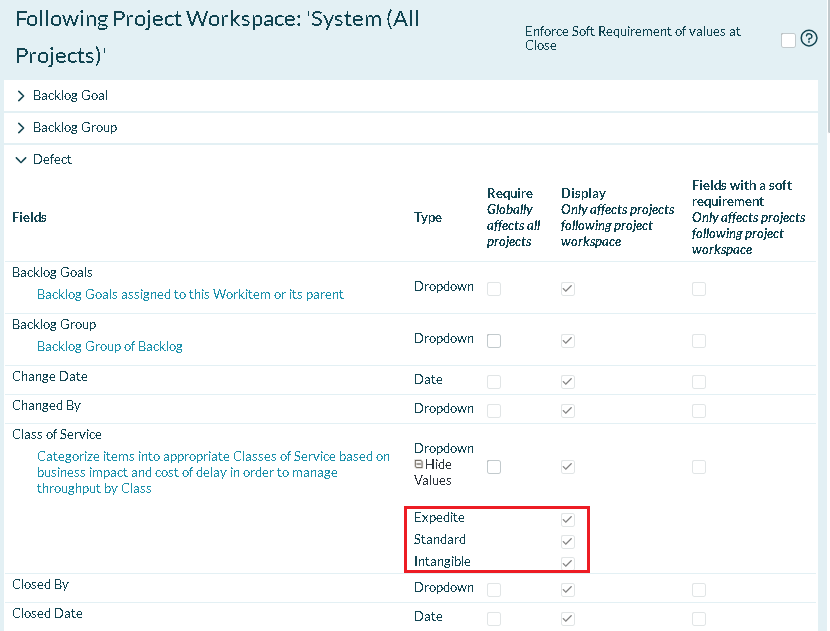This screenshot has height=631, width=830.
Task: Click 'Display Only affects projects' column header
Action: pos(618,217)
